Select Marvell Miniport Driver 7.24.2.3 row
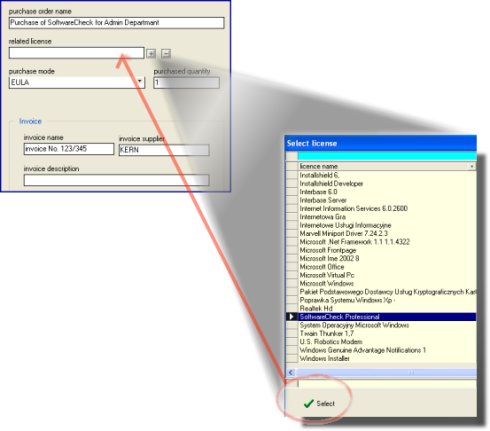The width and height of the screenshot is (490, 431). [x=387, y=233]
